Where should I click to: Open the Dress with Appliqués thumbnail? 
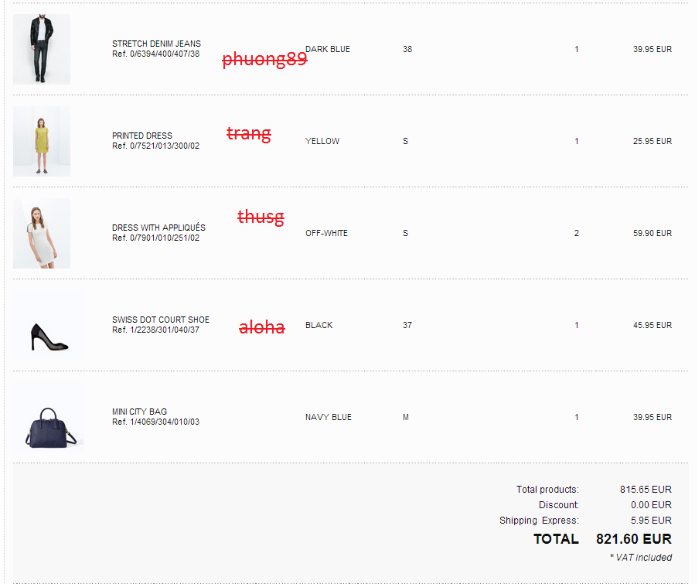(41, 233)
